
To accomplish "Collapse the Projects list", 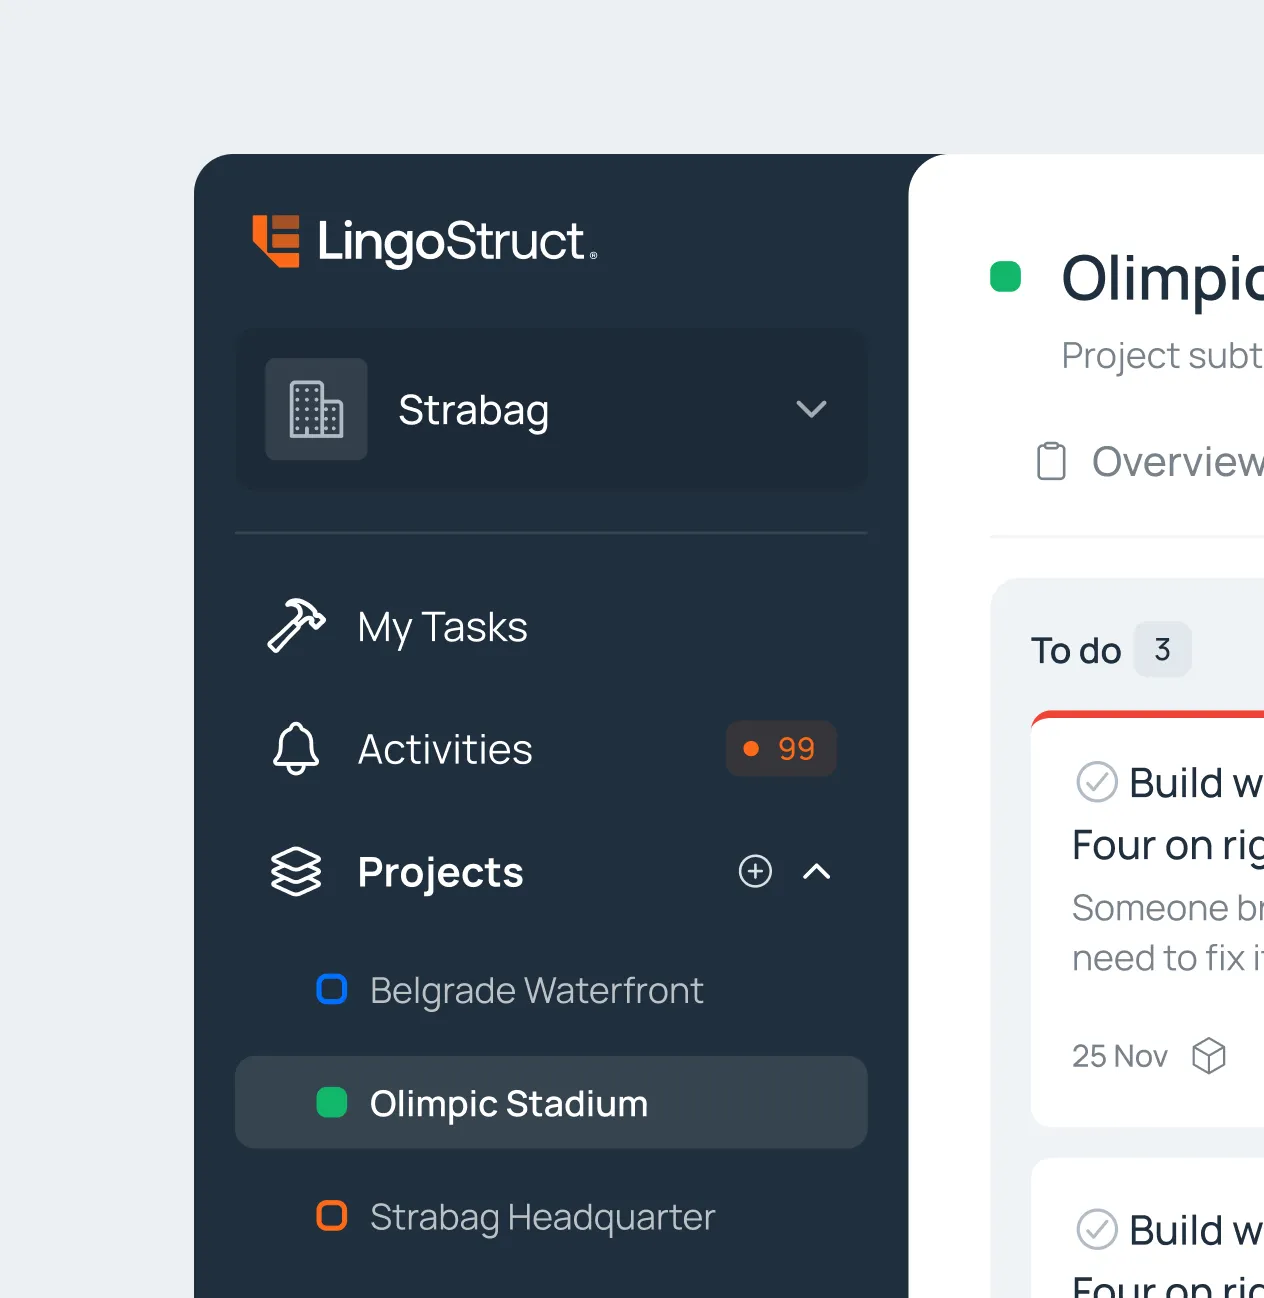I will coord(817,871).
